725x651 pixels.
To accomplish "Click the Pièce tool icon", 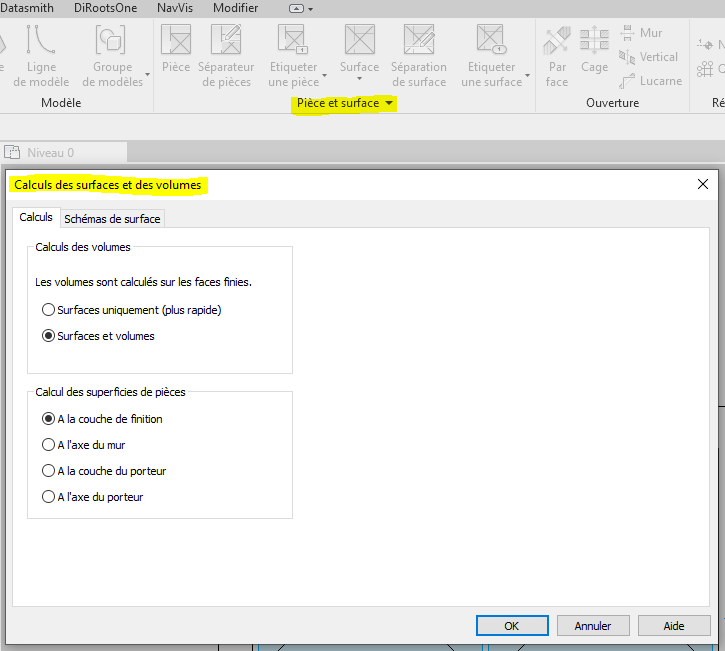I will click(x=176, y=42).
